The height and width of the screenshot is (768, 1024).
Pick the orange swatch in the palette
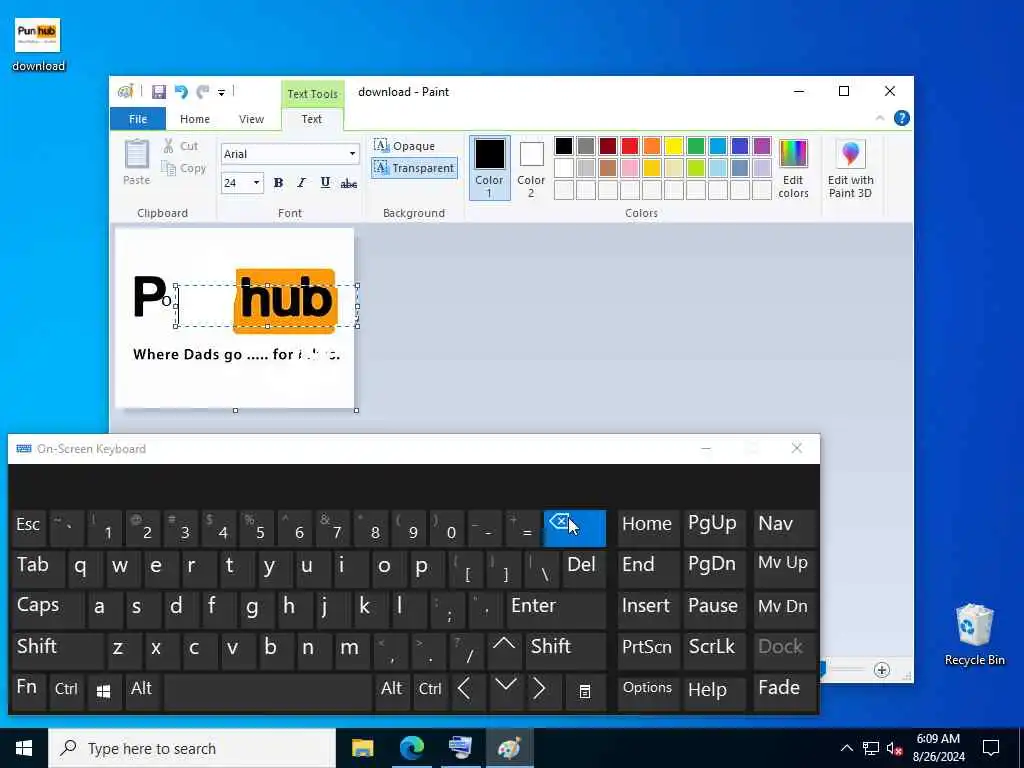[652, 146]
